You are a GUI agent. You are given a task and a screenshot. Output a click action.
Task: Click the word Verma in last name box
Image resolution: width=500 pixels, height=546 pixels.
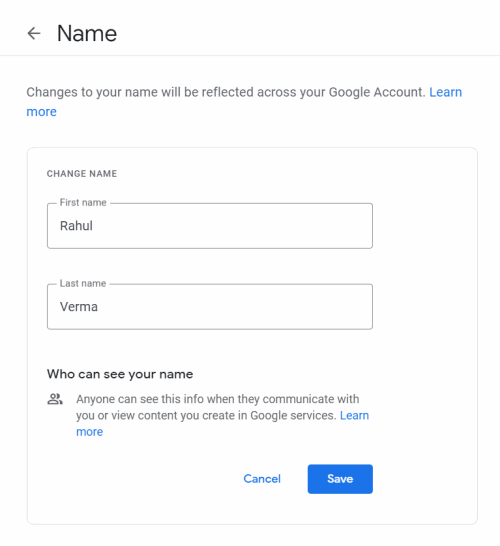point(79,306)
